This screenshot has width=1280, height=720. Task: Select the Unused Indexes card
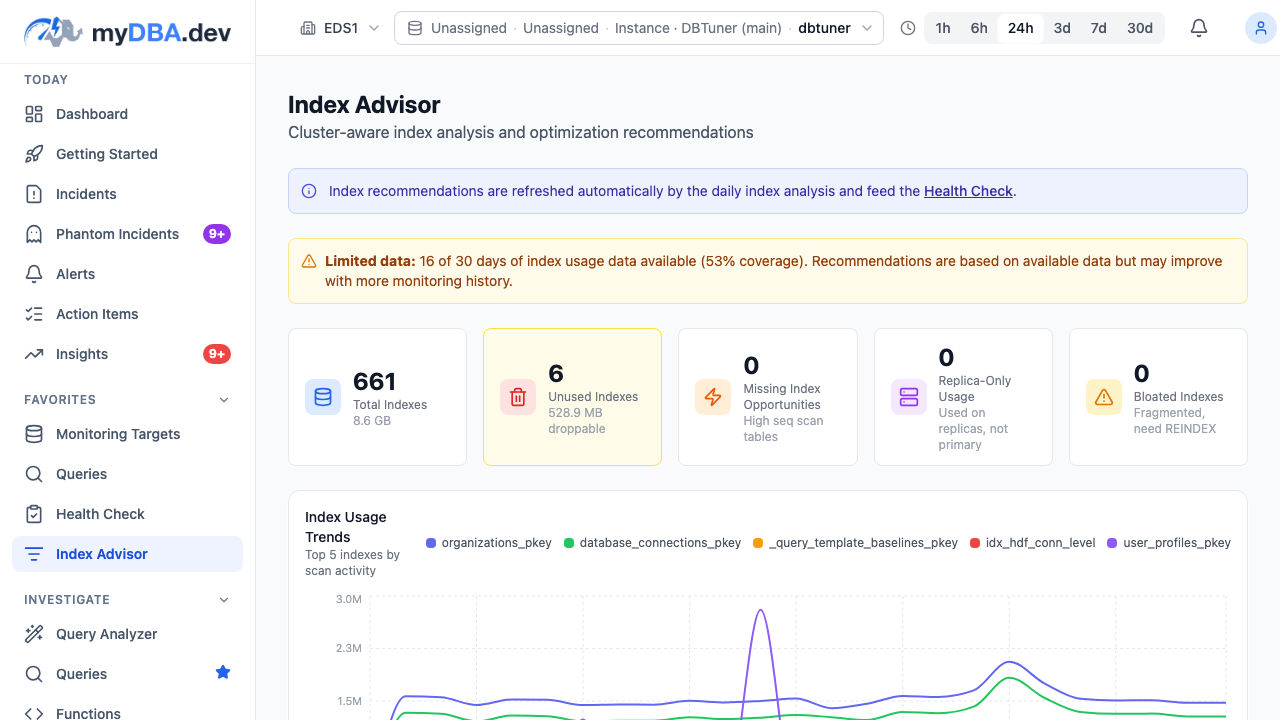[x=572, y=397]
